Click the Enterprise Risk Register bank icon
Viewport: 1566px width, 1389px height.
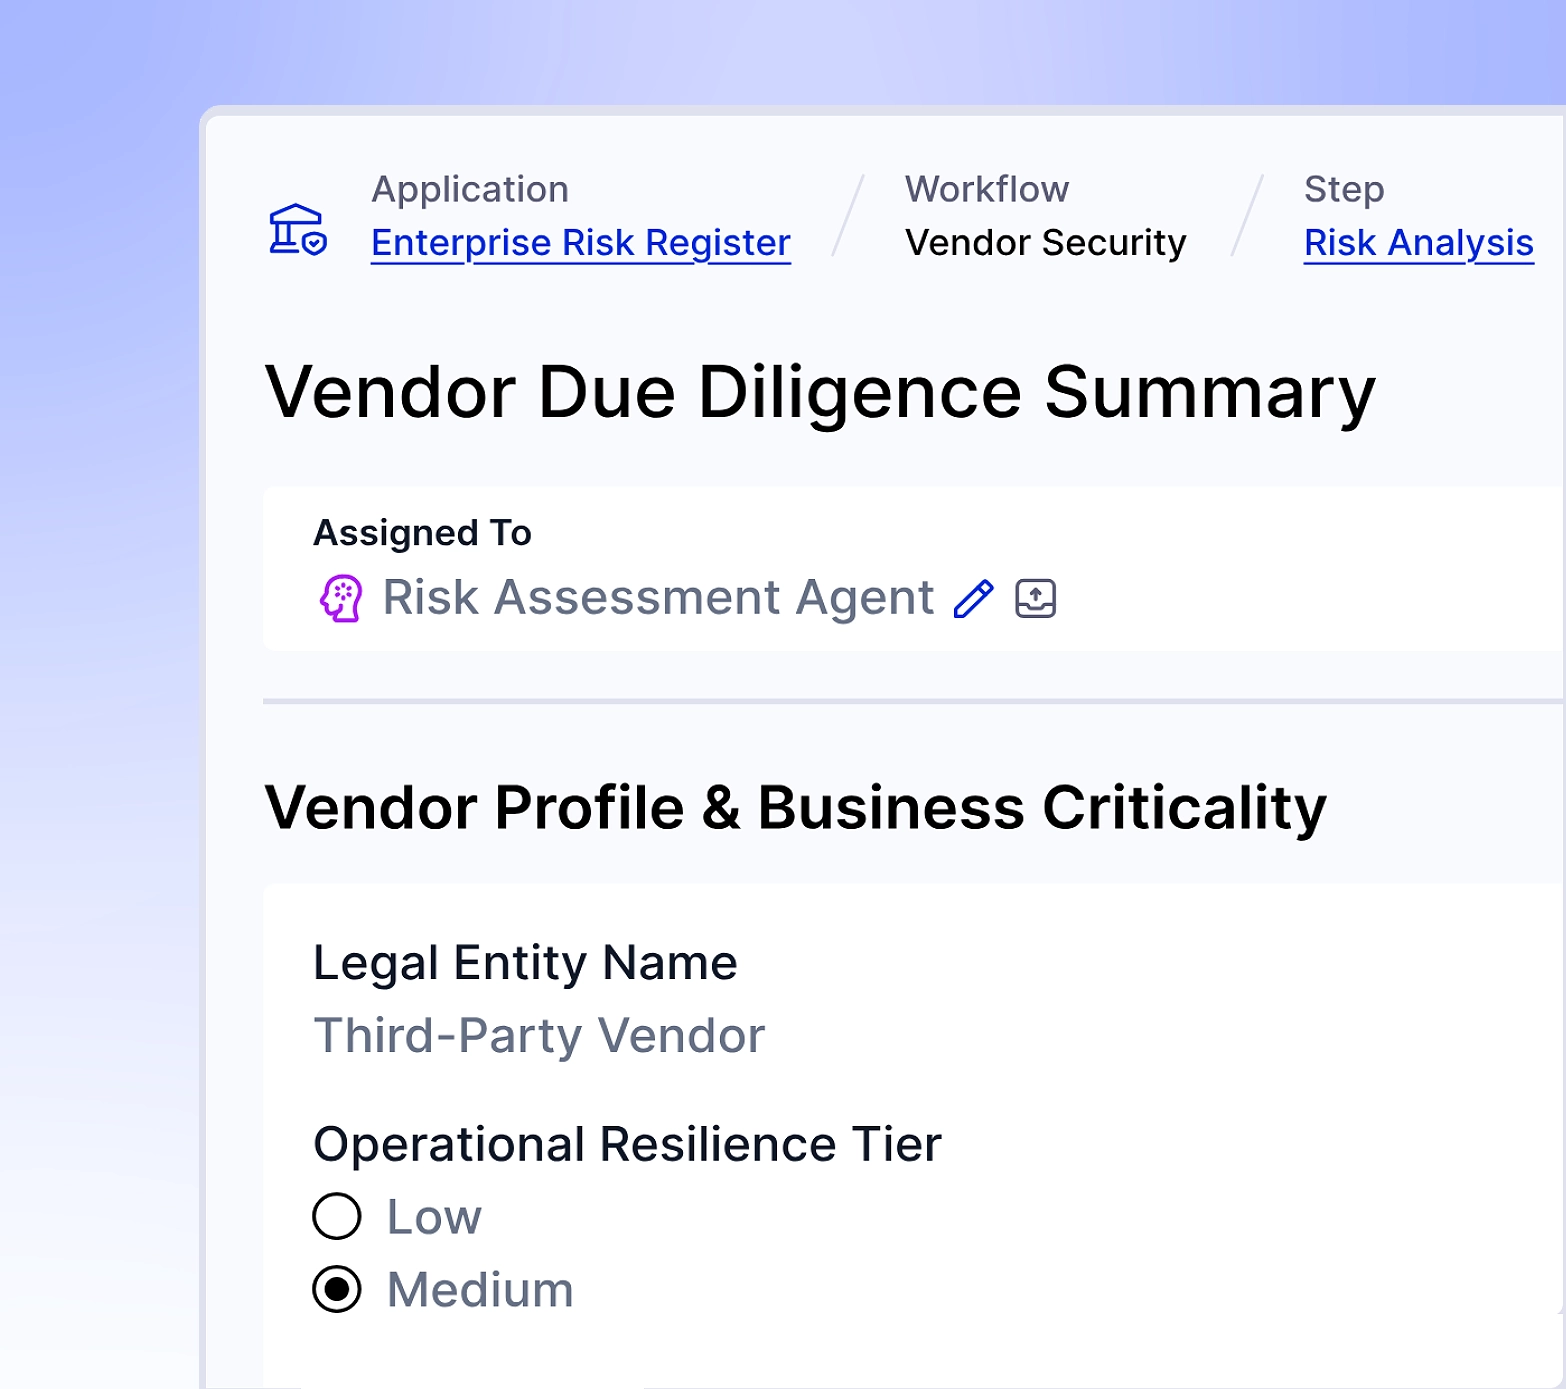pos(297,230)
